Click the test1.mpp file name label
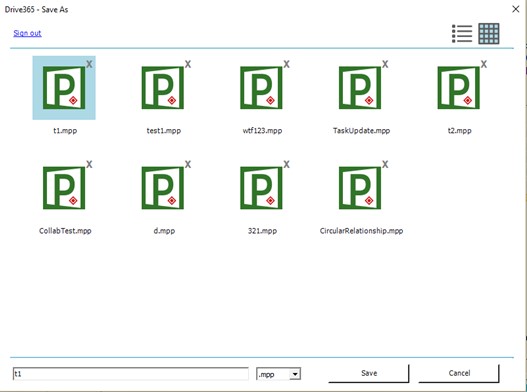 point(164,130)
